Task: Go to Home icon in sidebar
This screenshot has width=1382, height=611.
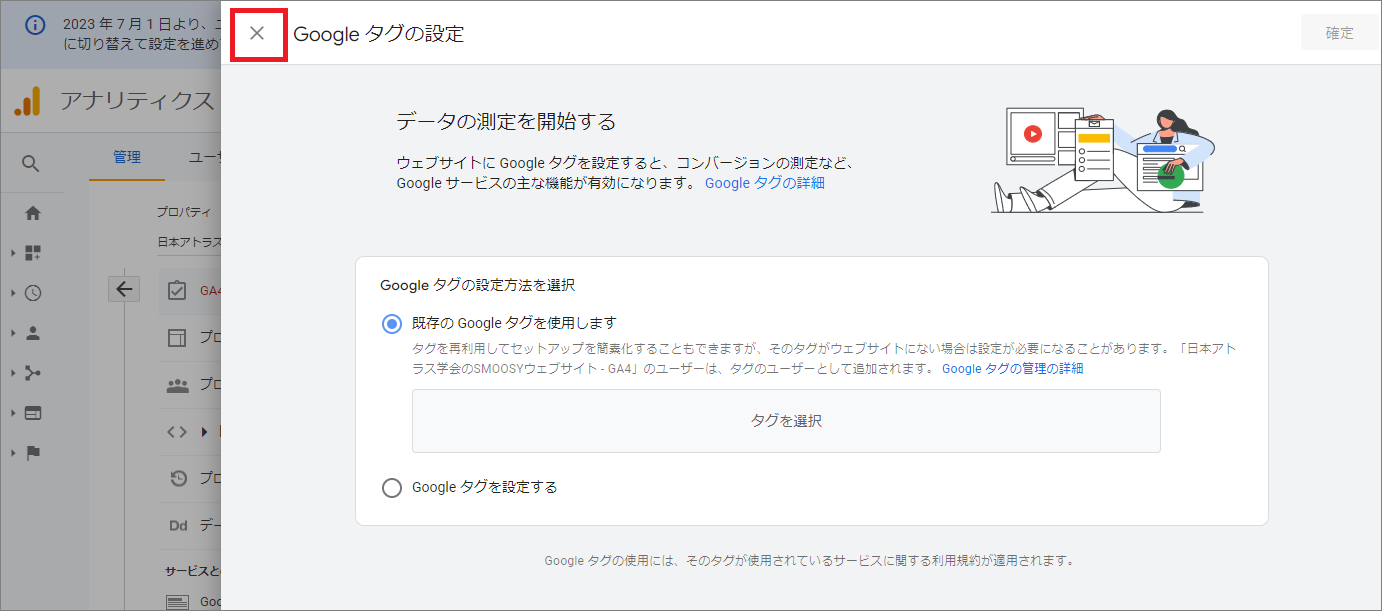Action: click(33, 213)
